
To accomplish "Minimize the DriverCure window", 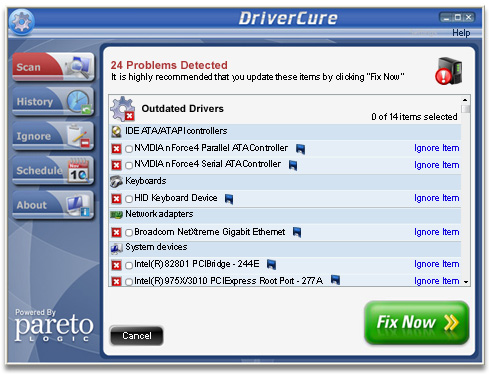I will tap(446, 17).
